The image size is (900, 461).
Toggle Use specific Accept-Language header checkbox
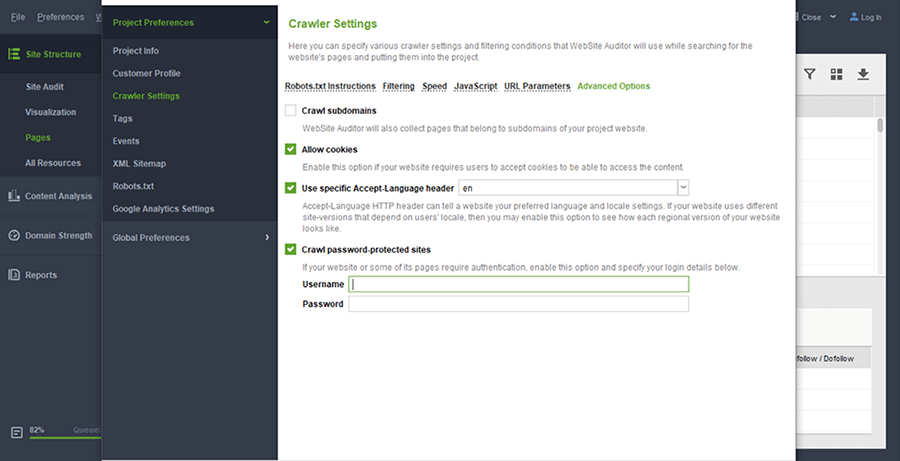pyautogui.click(x=290, y=188)
